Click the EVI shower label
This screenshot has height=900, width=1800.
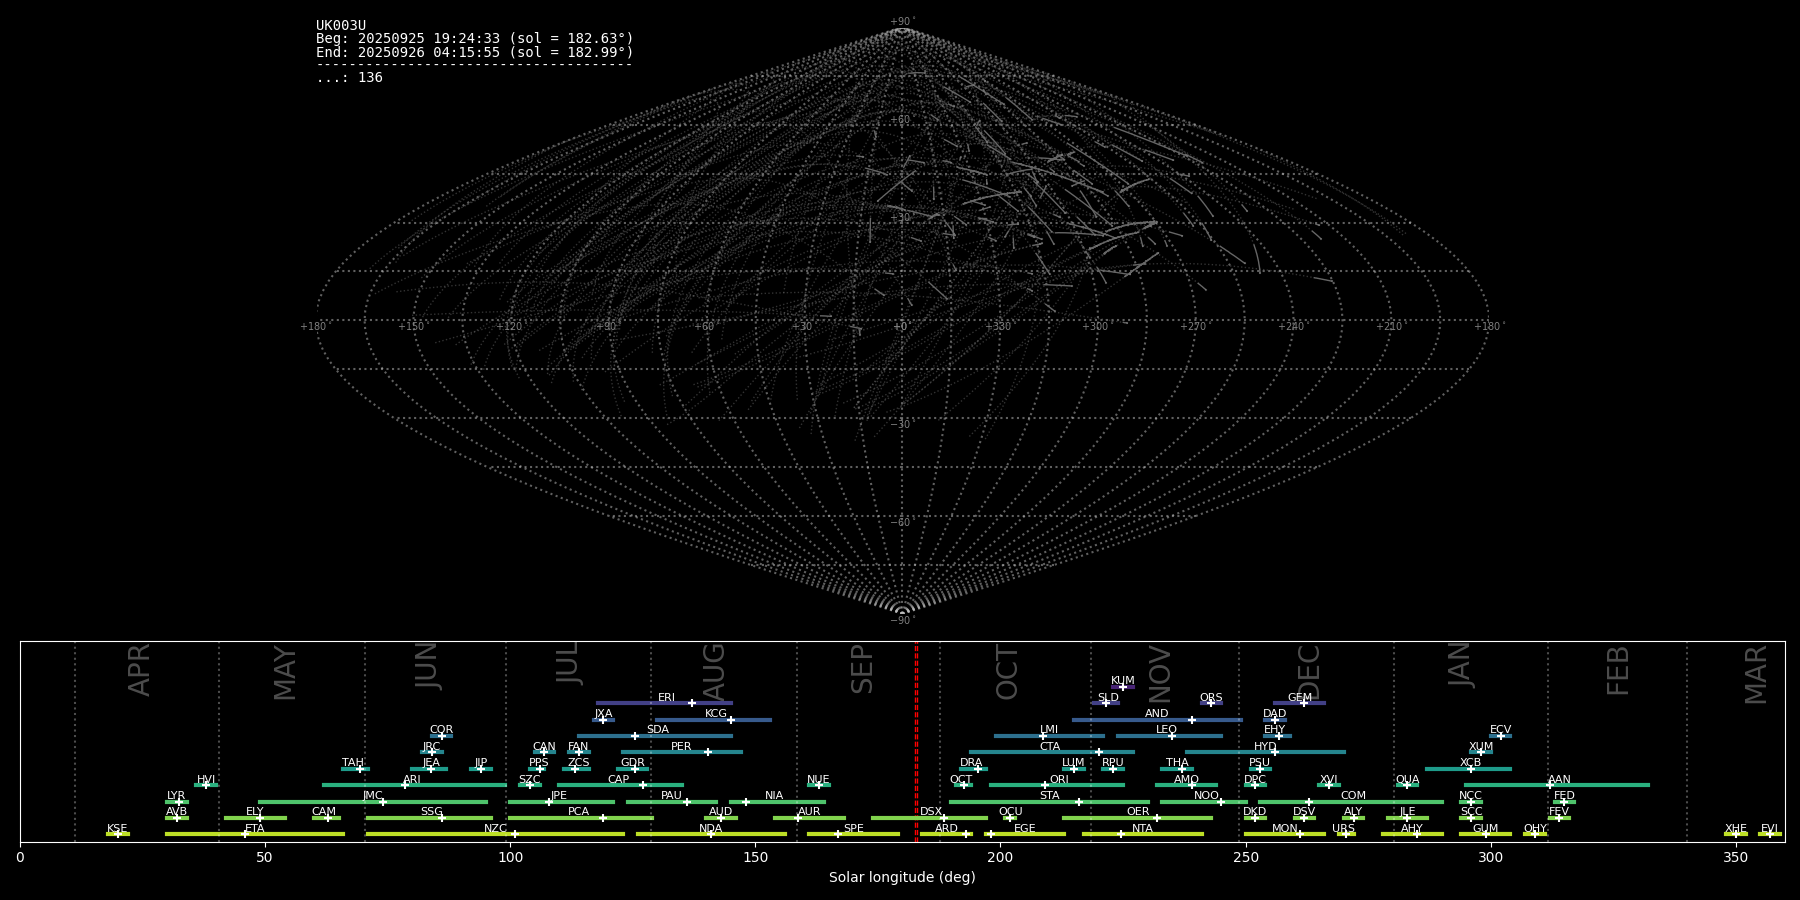click(1769, 829)
